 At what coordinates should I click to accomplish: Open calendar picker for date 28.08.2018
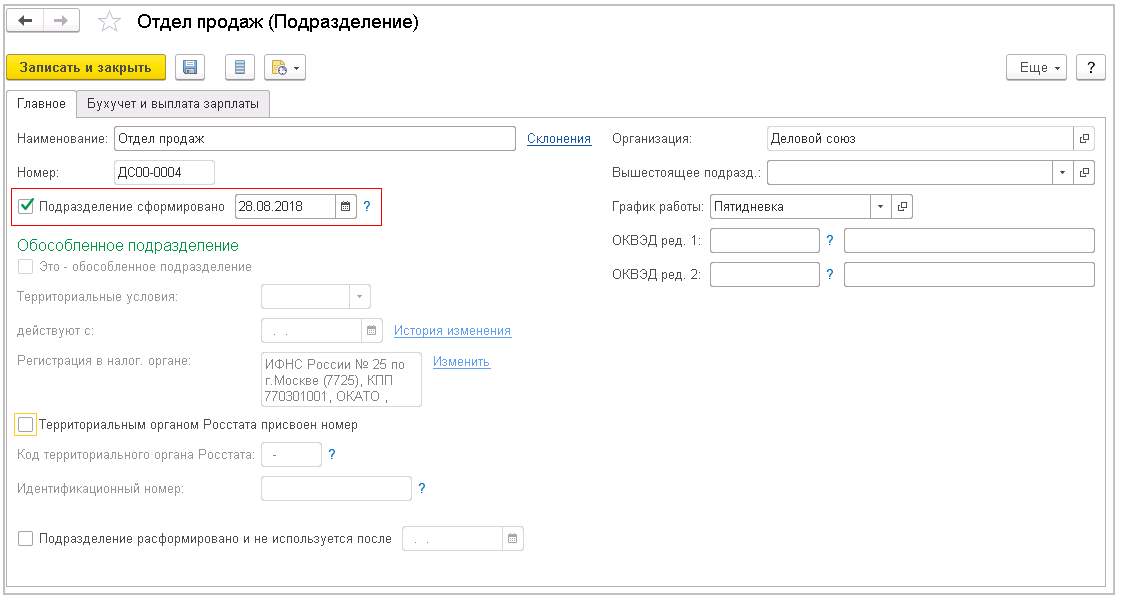point(344,206)
